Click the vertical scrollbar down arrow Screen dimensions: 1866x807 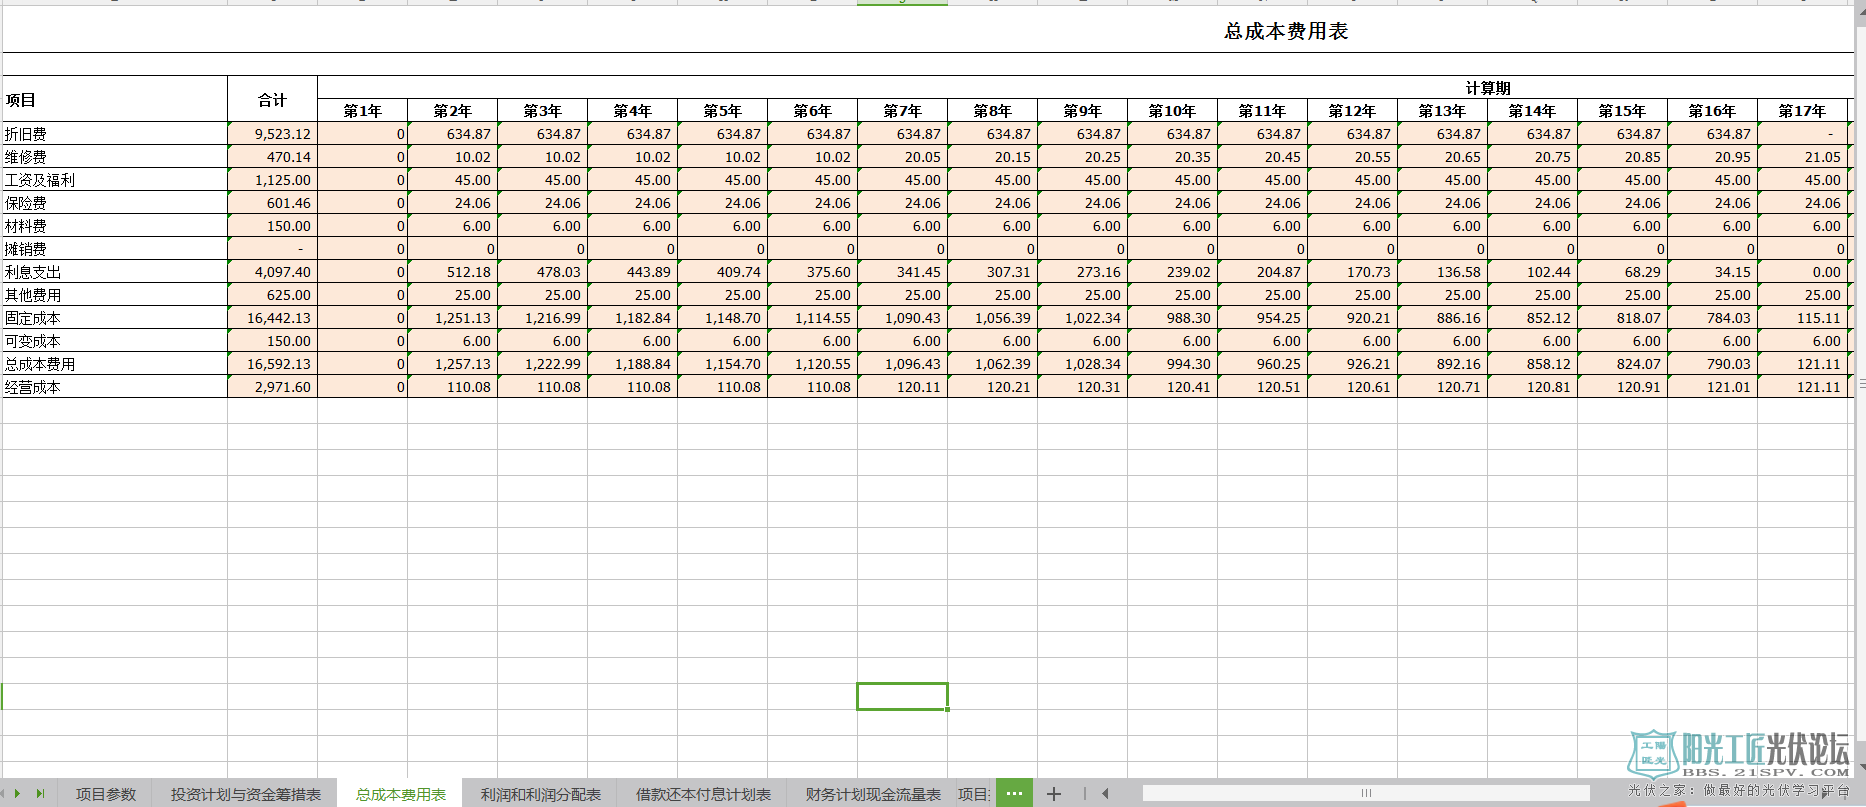click(1861, 769)
